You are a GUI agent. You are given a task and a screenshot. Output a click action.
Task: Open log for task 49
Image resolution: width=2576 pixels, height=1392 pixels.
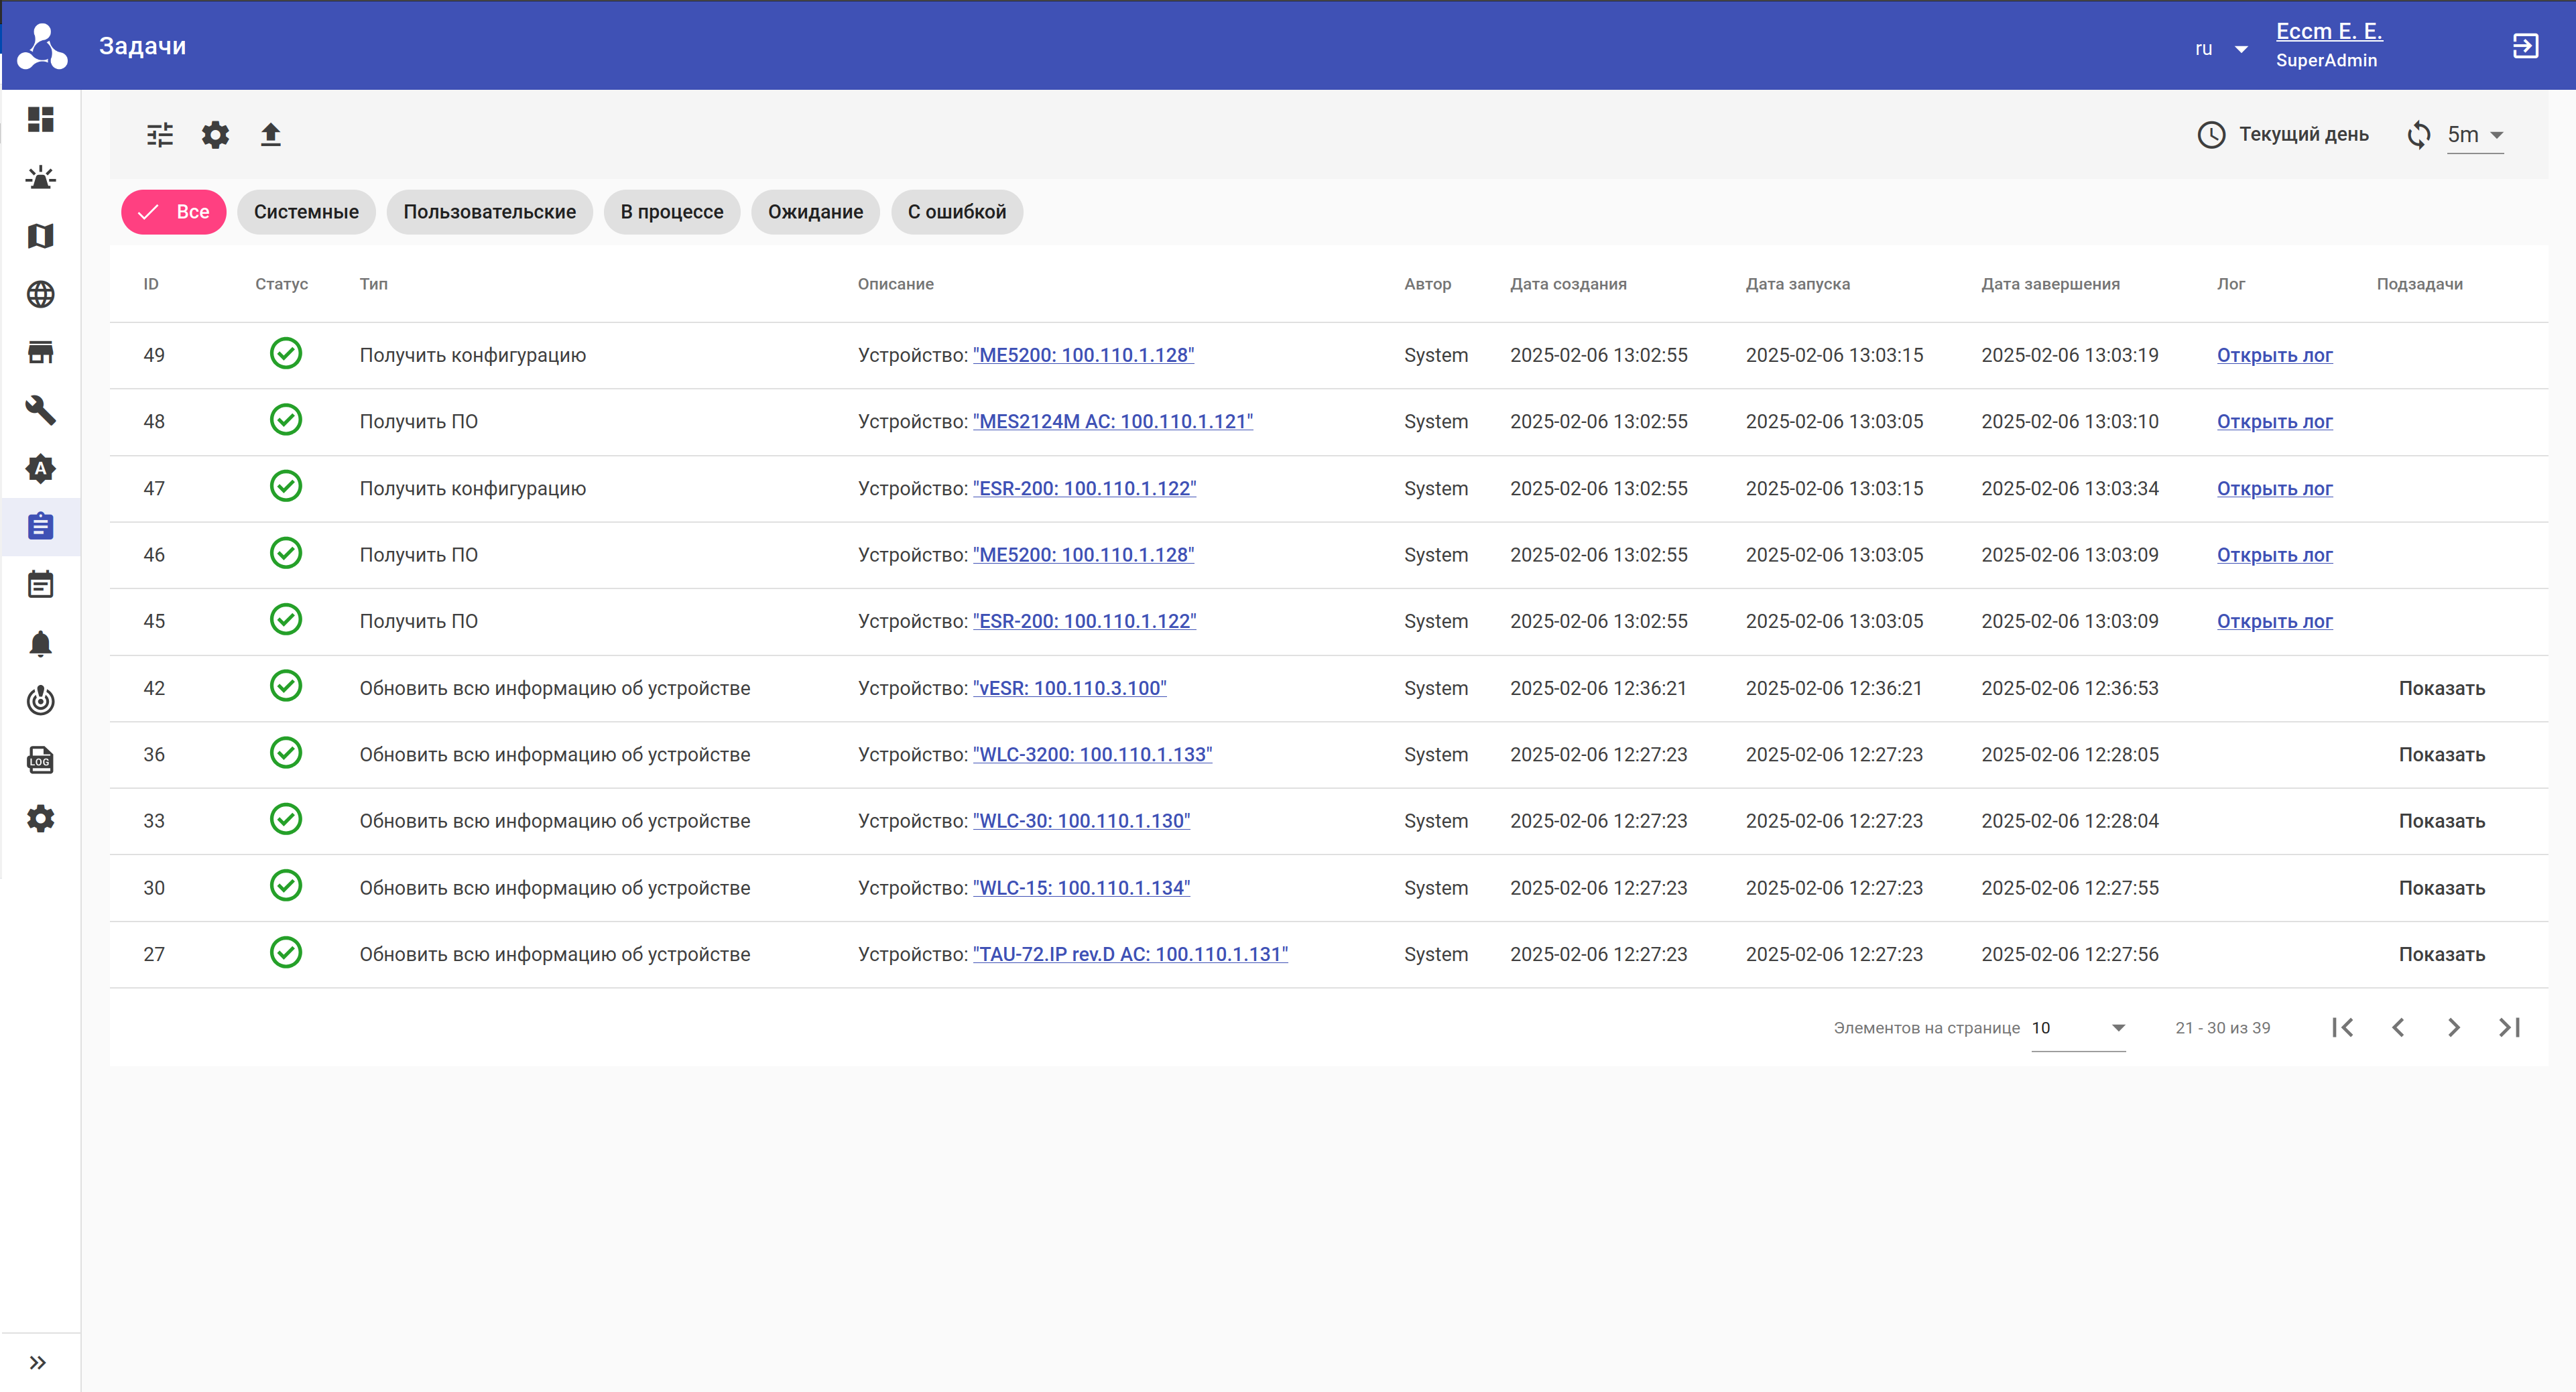click(x=2274, y=355)
